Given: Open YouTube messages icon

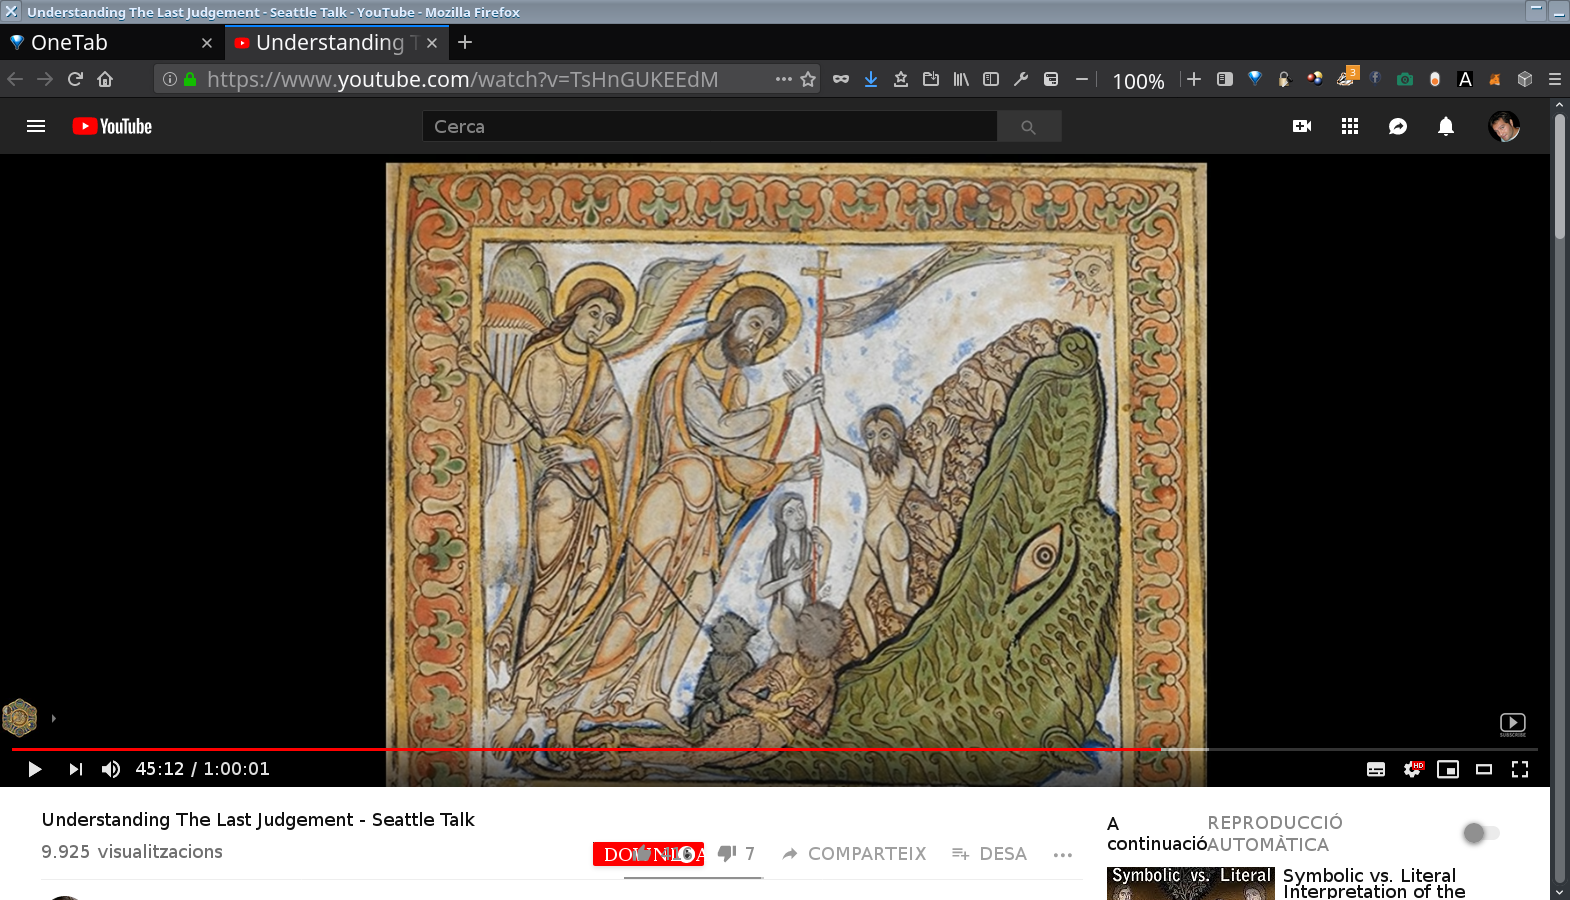Looking at the screenshot, I should [x=1398, y=126].
